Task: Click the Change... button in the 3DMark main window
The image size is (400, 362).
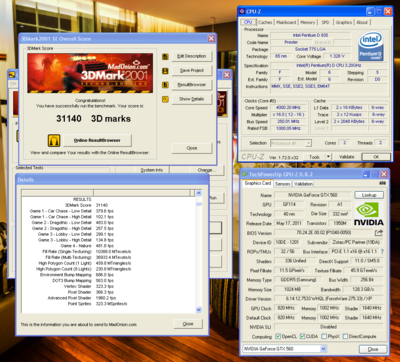Action: point(206,170)
